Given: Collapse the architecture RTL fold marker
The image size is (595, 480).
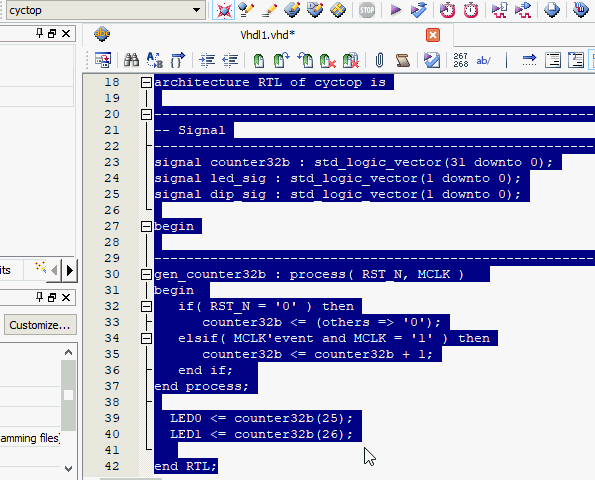Looking at the screenshot, I should click(146, 82).
